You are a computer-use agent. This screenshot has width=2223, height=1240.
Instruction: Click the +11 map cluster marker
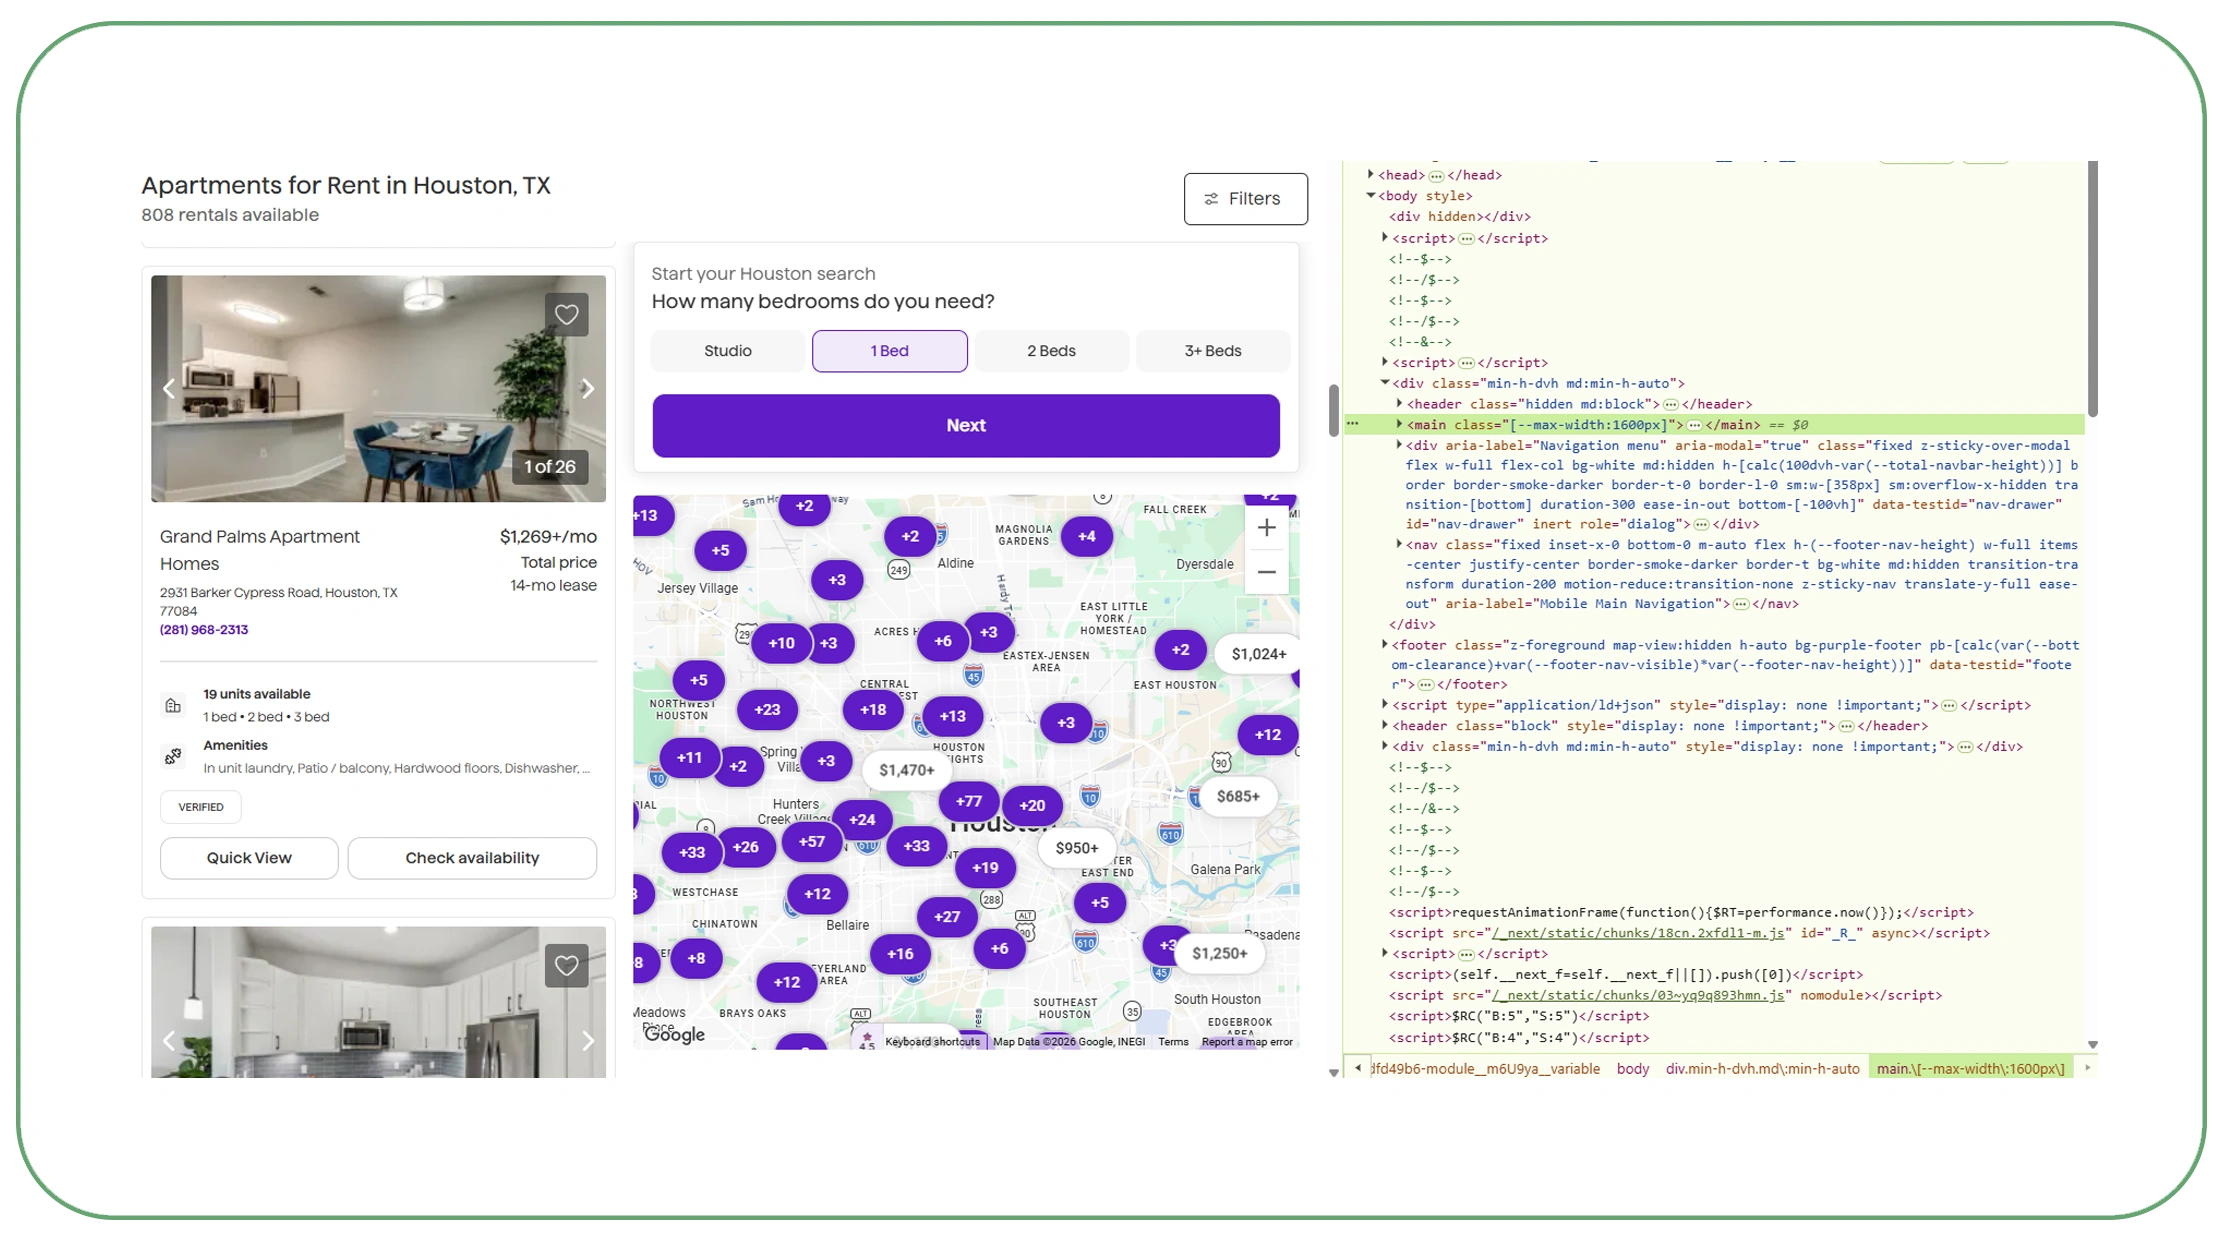689,758
